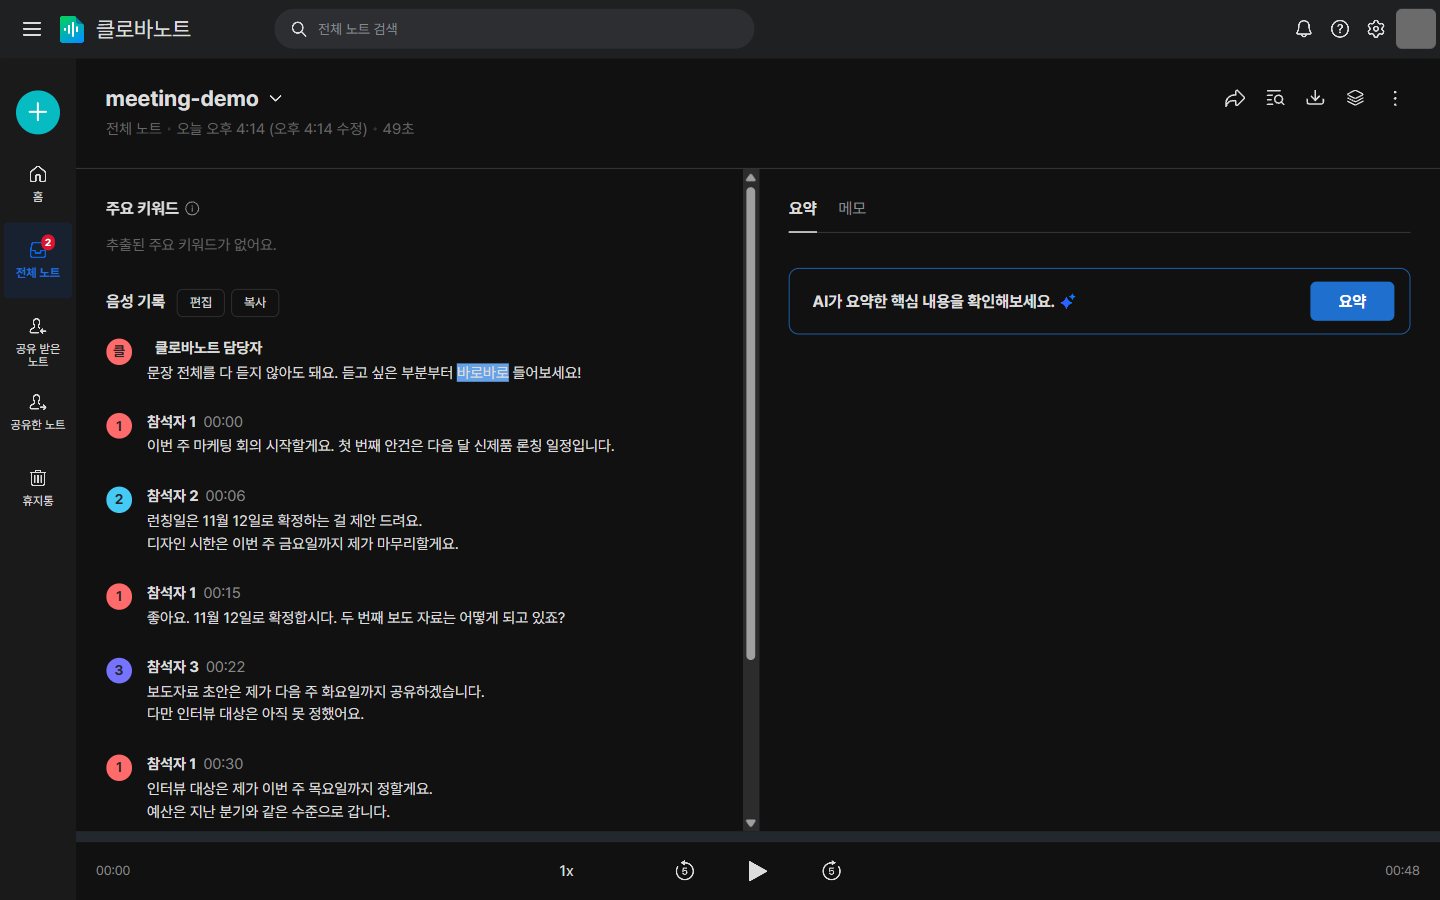Skip forward five seconds

831,871
